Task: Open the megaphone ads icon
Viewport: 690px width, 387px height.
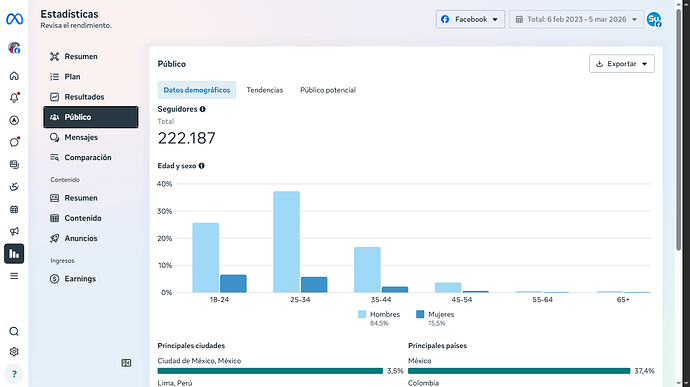Action: pos(14,231)
